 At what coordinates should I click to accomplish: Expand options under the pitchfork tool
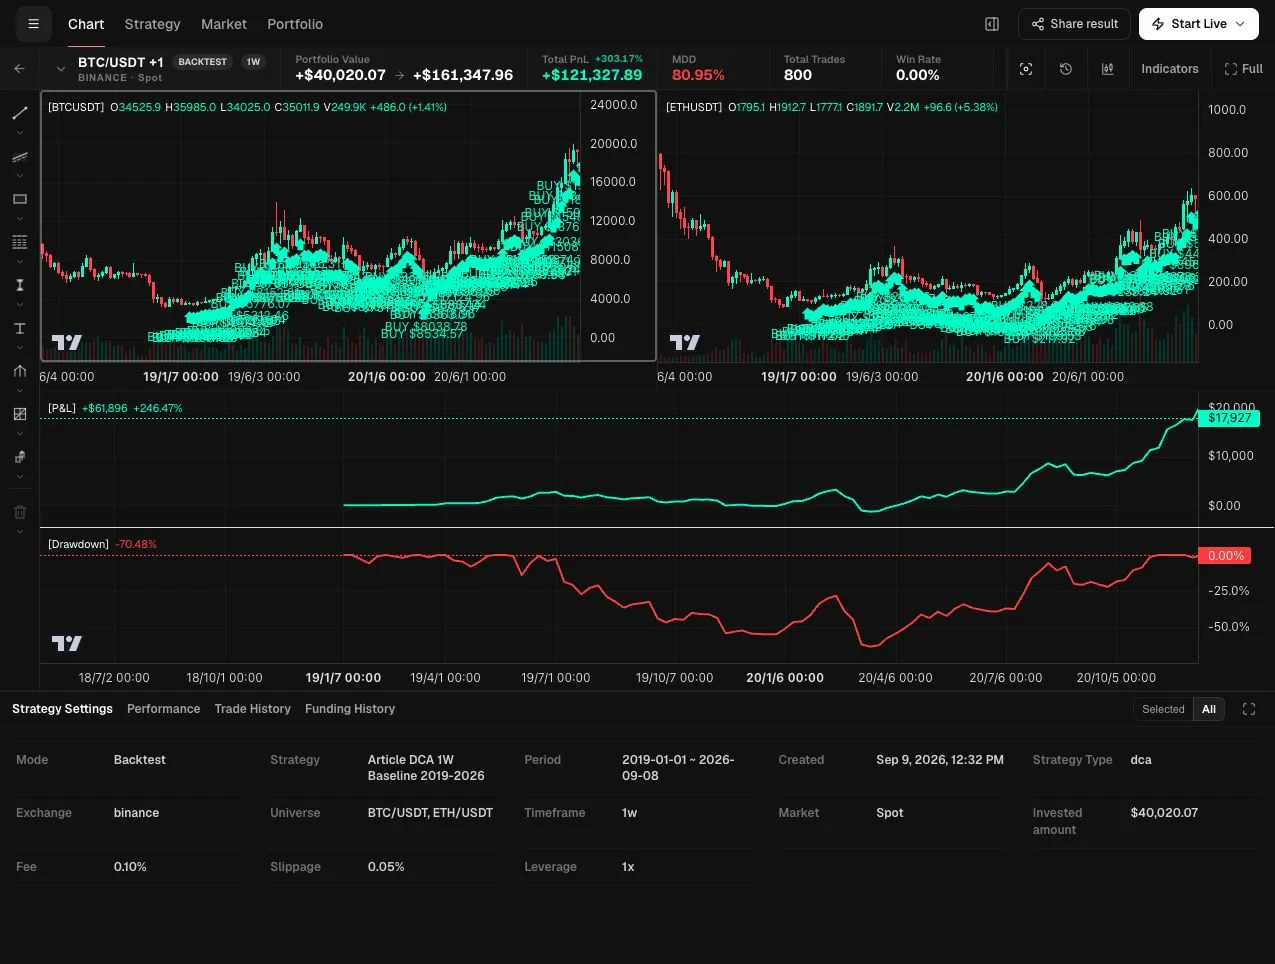pos(19,391)
